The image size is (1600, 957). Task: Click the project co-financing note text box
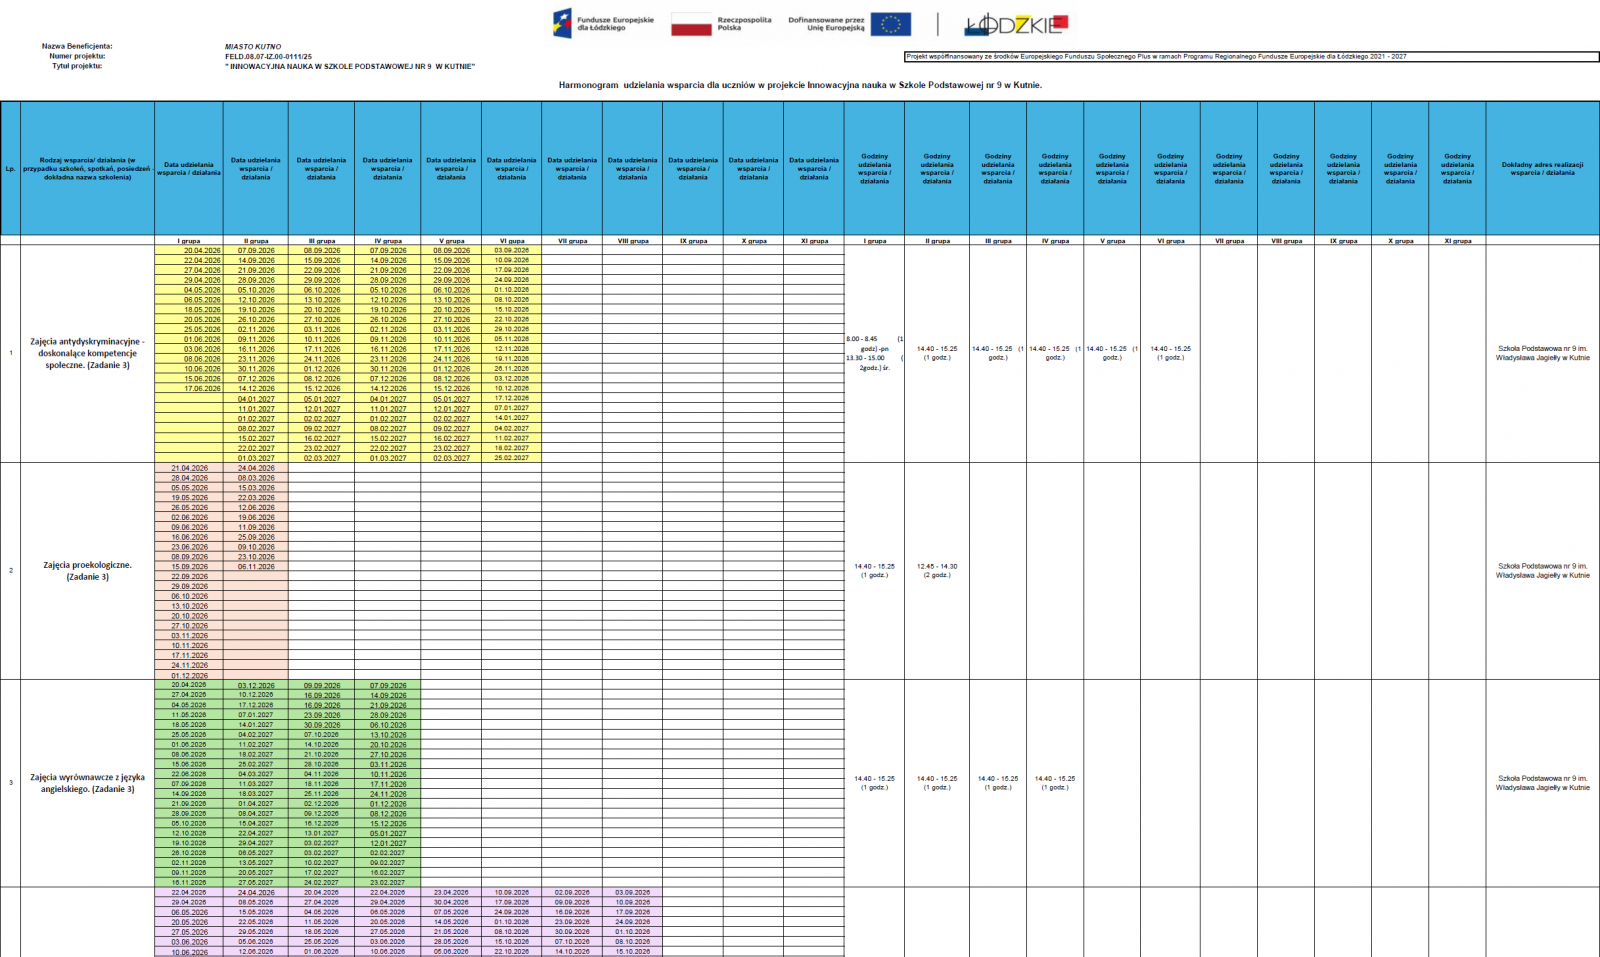click(x=1250, y=57)
